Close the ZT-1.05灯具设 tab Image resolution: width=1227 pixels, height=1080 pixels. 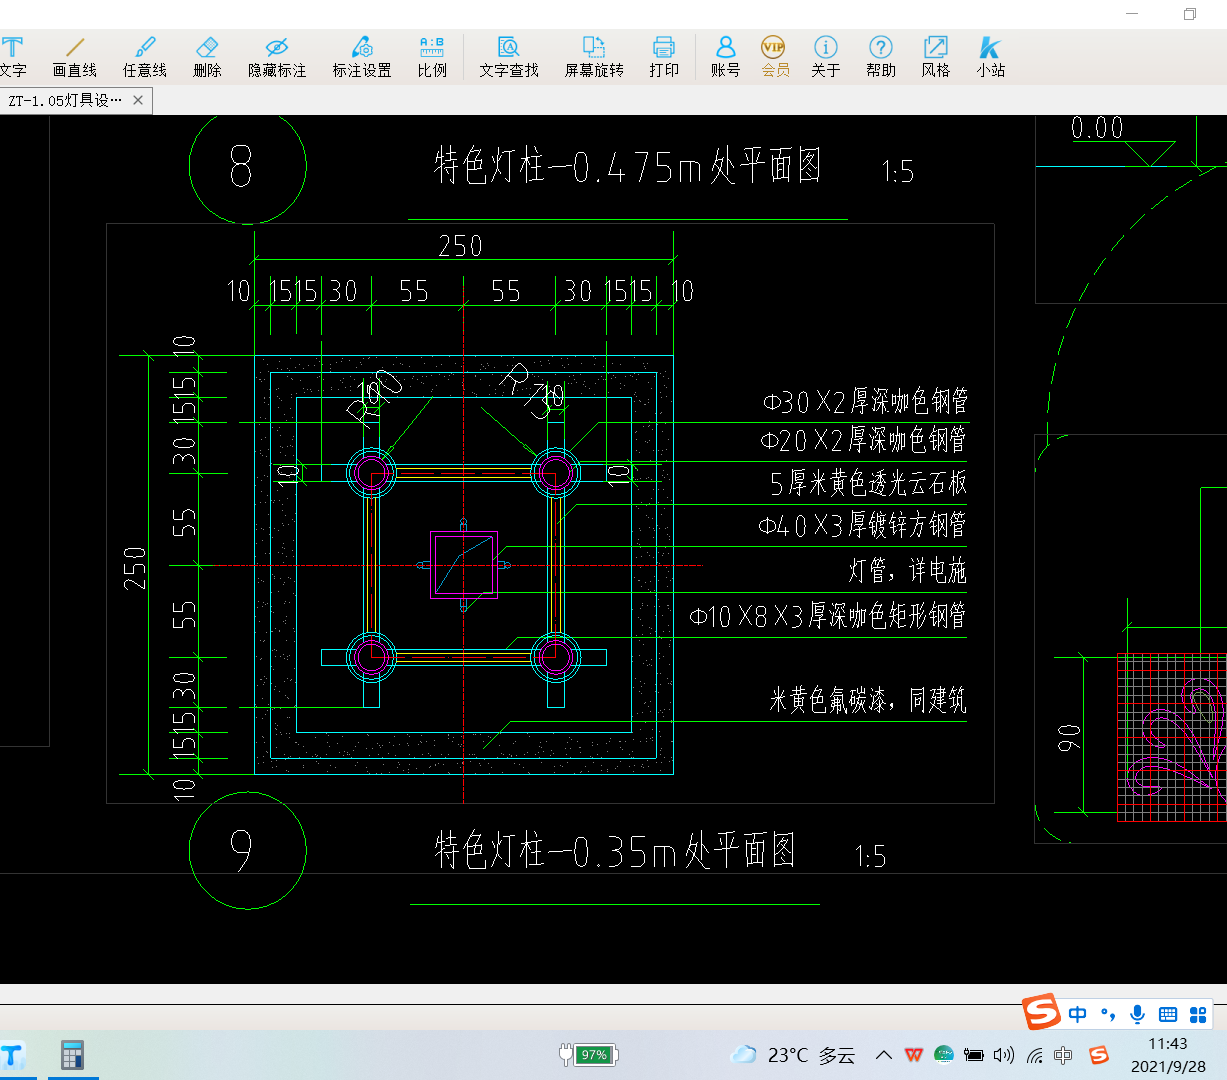pos(138,100)
